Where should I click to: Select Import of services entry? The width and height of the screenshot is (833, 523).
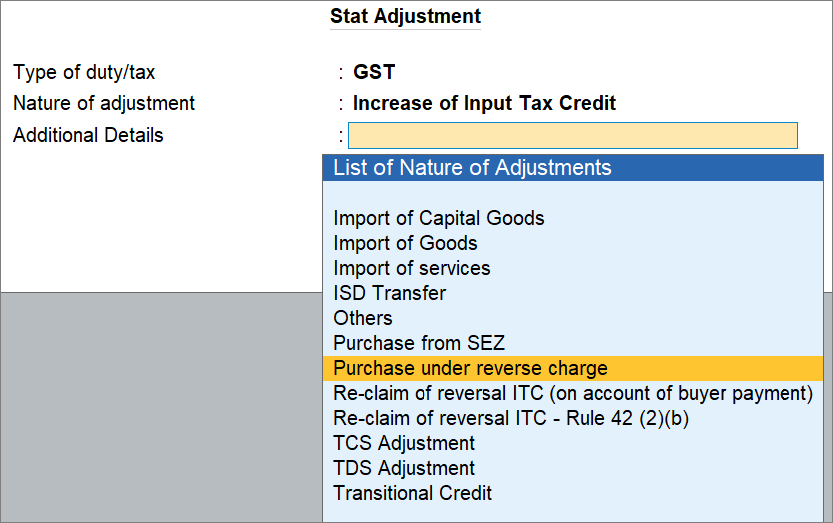coord(411,268)
